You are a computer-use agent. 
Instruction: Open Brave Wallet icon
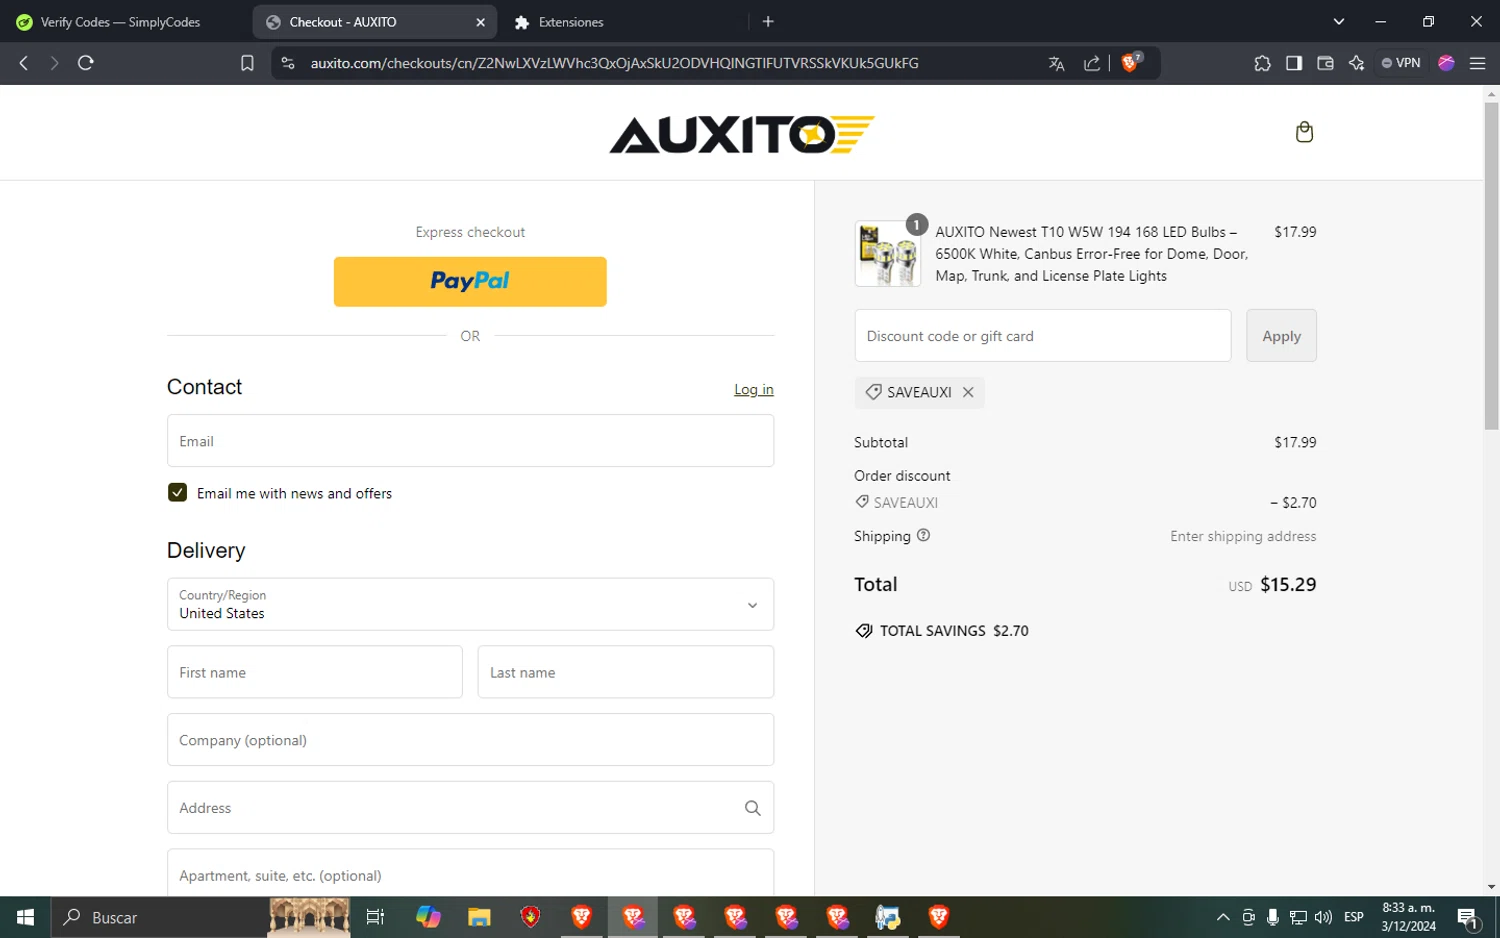coord(1325,63)
